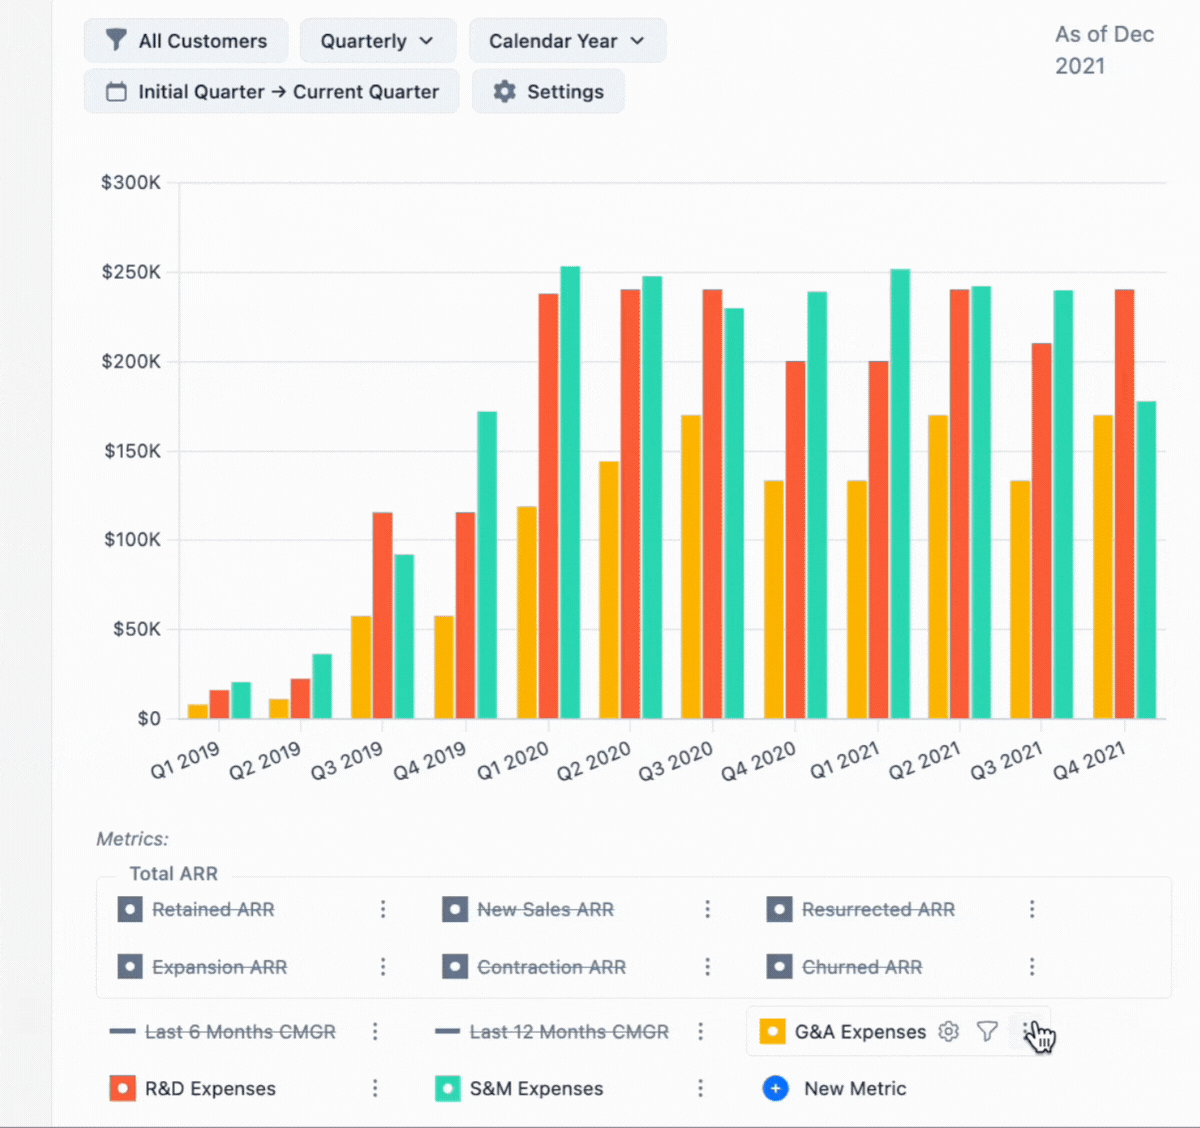Image resolution: width=1200 pixels, height=1128 pixels.
Task: Click the blue plus icon for New Metric
Action: point(775,1088)
